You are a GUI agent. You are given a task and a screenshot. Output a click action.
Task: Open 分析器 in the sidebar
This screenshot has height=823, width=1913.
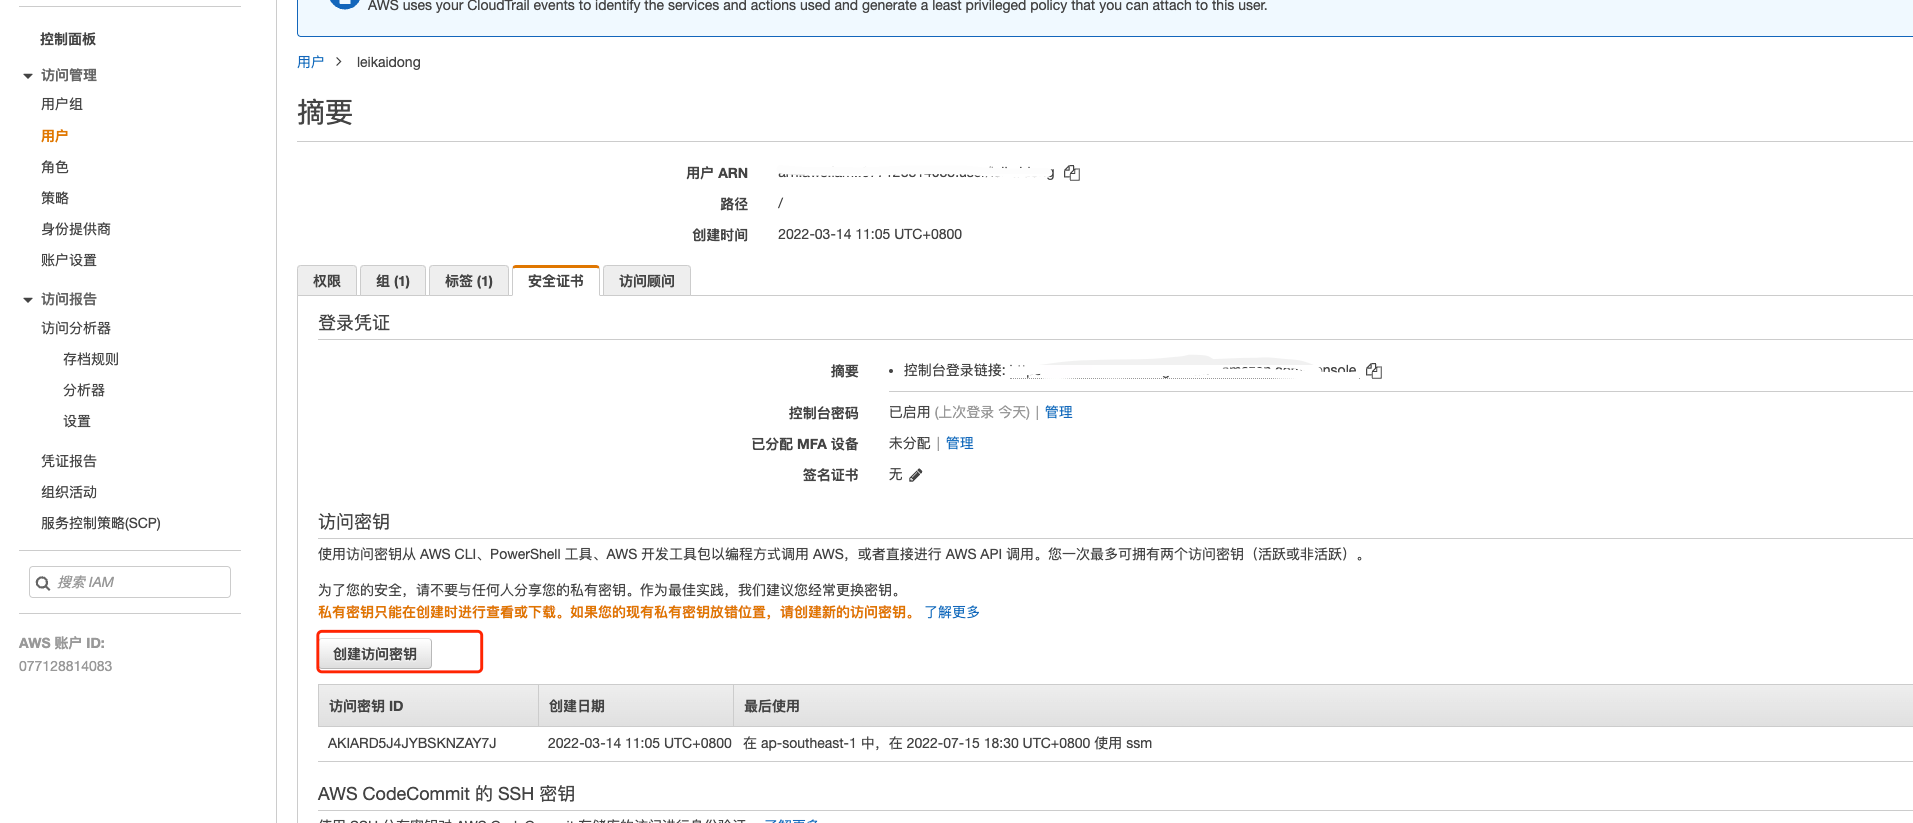[84, 390]
